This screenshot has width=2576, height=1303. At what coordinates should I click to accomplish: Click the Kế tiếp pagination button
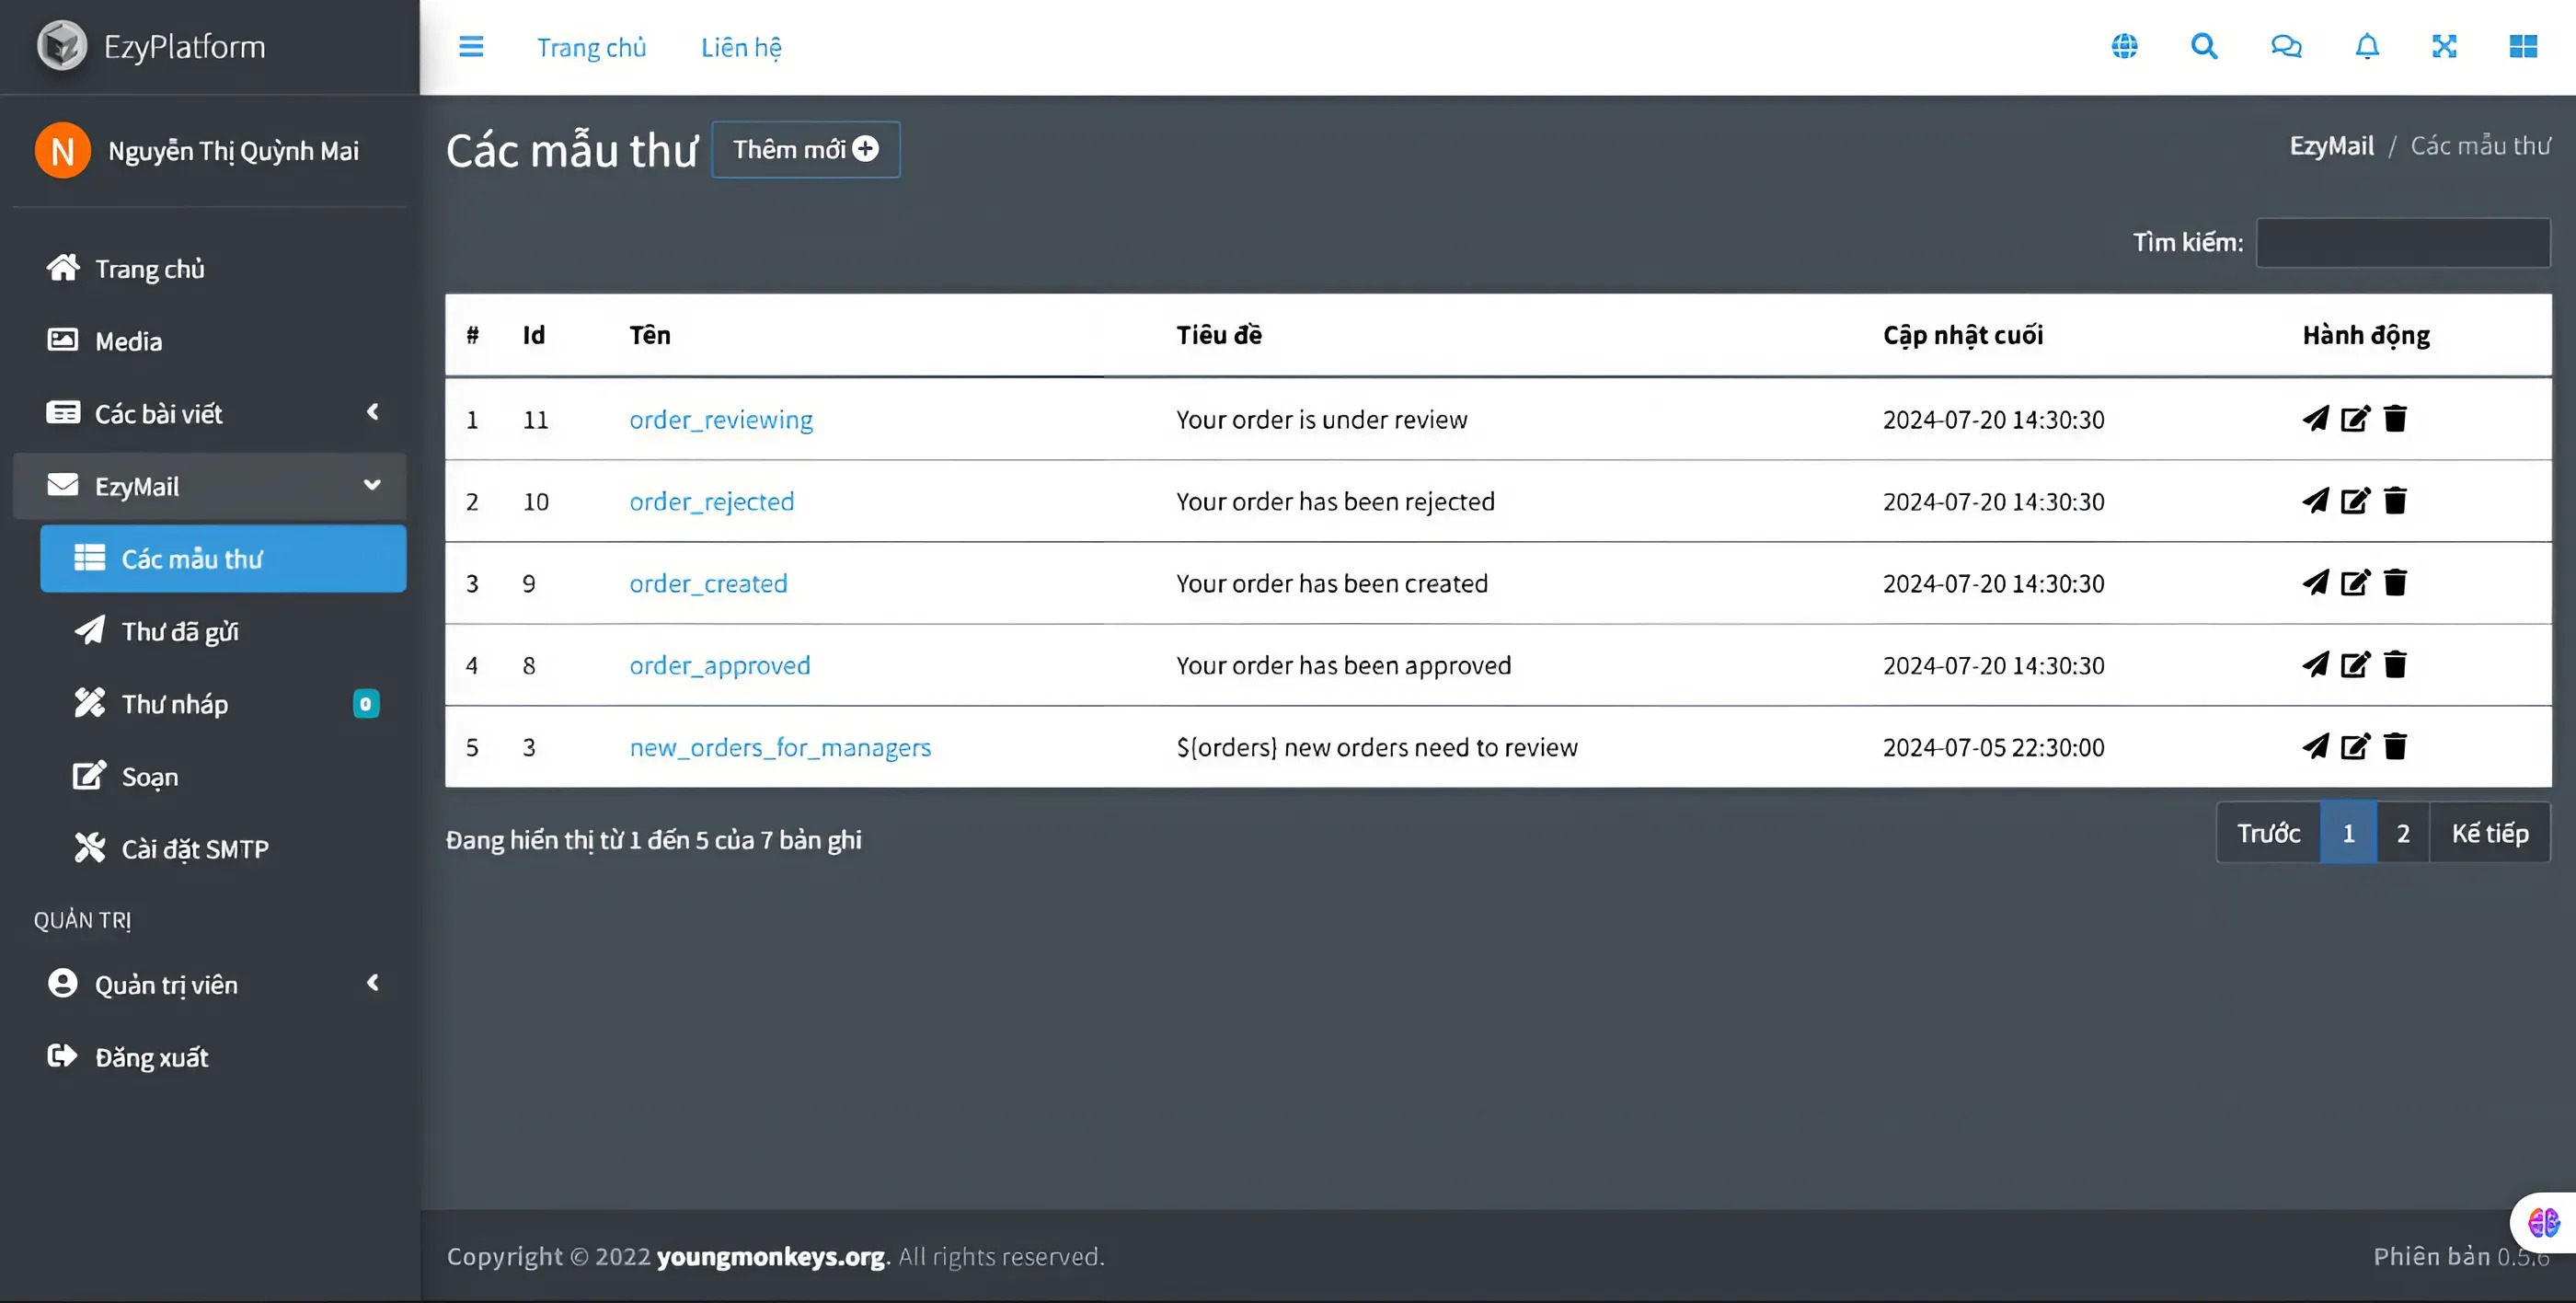2489,832
